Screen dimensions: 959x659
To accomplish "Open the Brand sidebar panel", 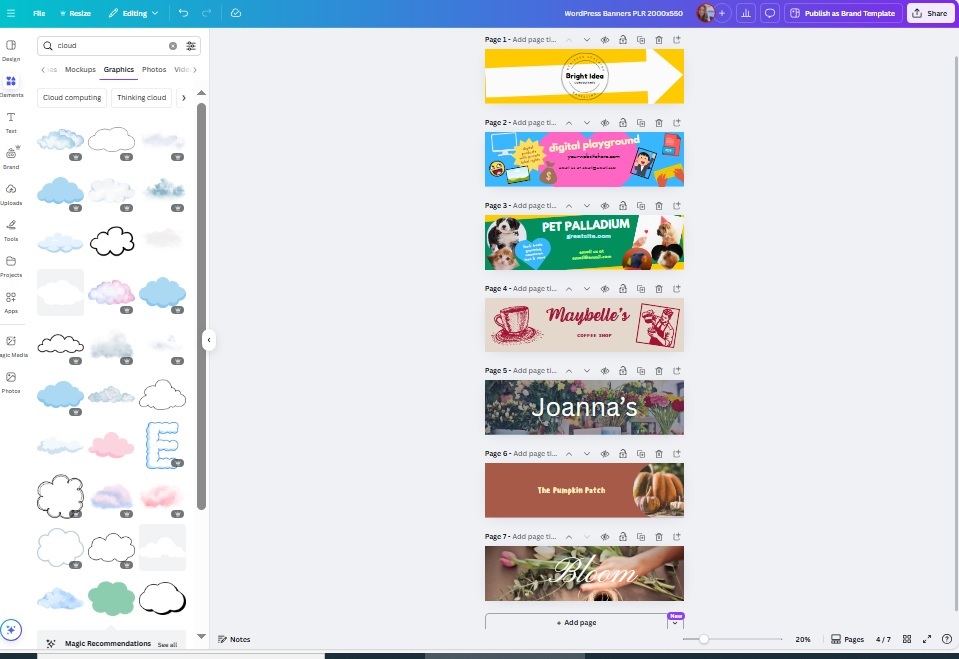I will pos(11,158).
